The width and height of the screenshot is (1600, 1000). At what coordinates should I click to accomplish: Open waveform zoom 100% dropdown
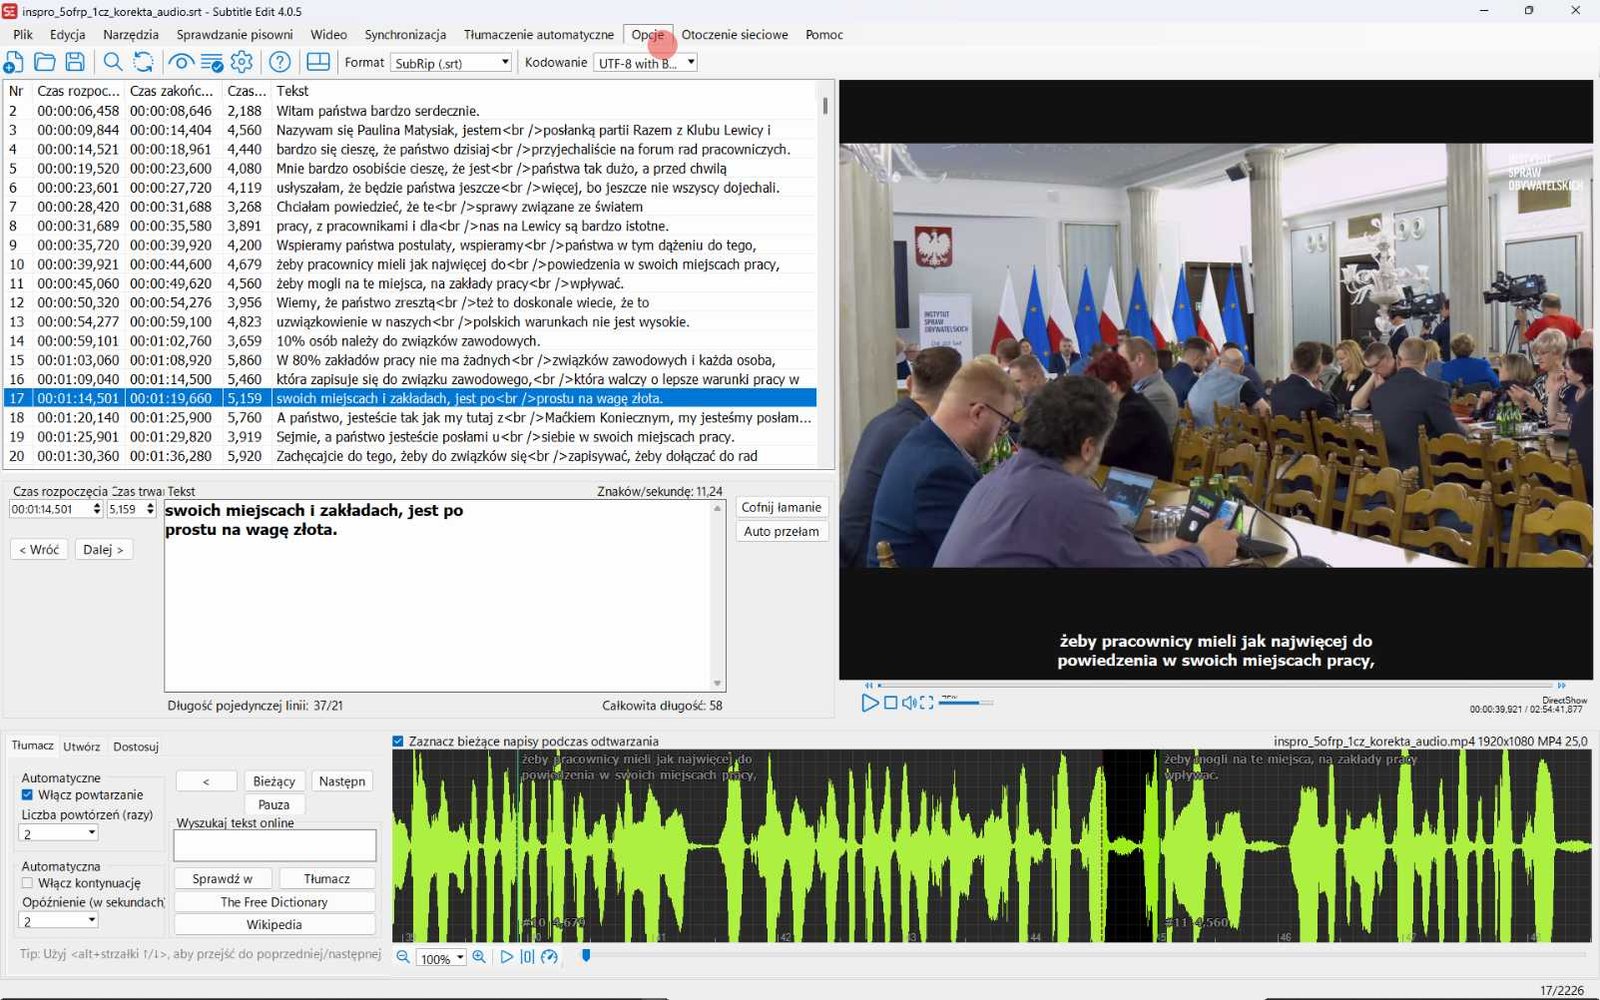pyautogui.click(x=441, y=958)
